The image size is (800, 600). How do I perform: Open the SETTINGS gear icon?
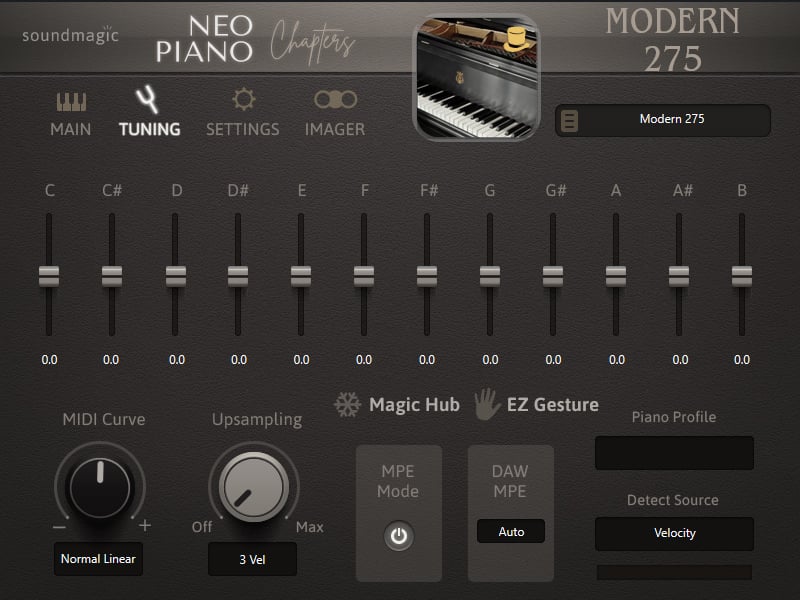[243, 99]
